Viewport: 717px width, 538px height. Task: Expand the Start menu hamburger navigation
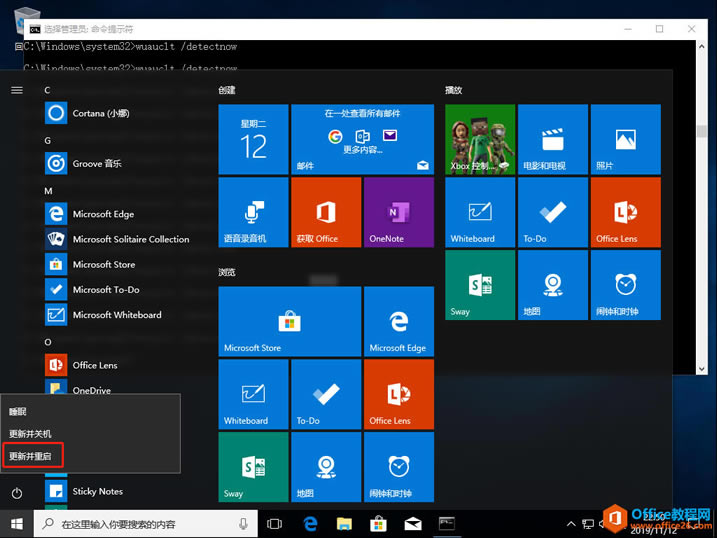tap(17, 90)
